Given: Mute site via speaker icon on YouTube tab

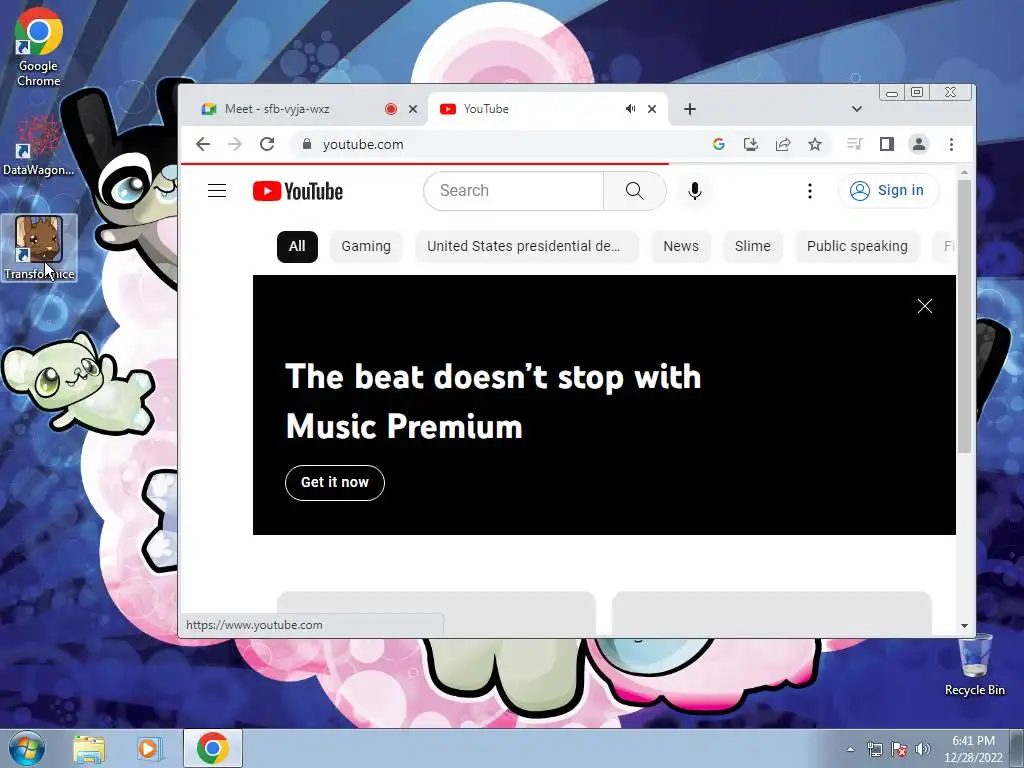Looking at the screenshot, I should click(x=630, y=109).
